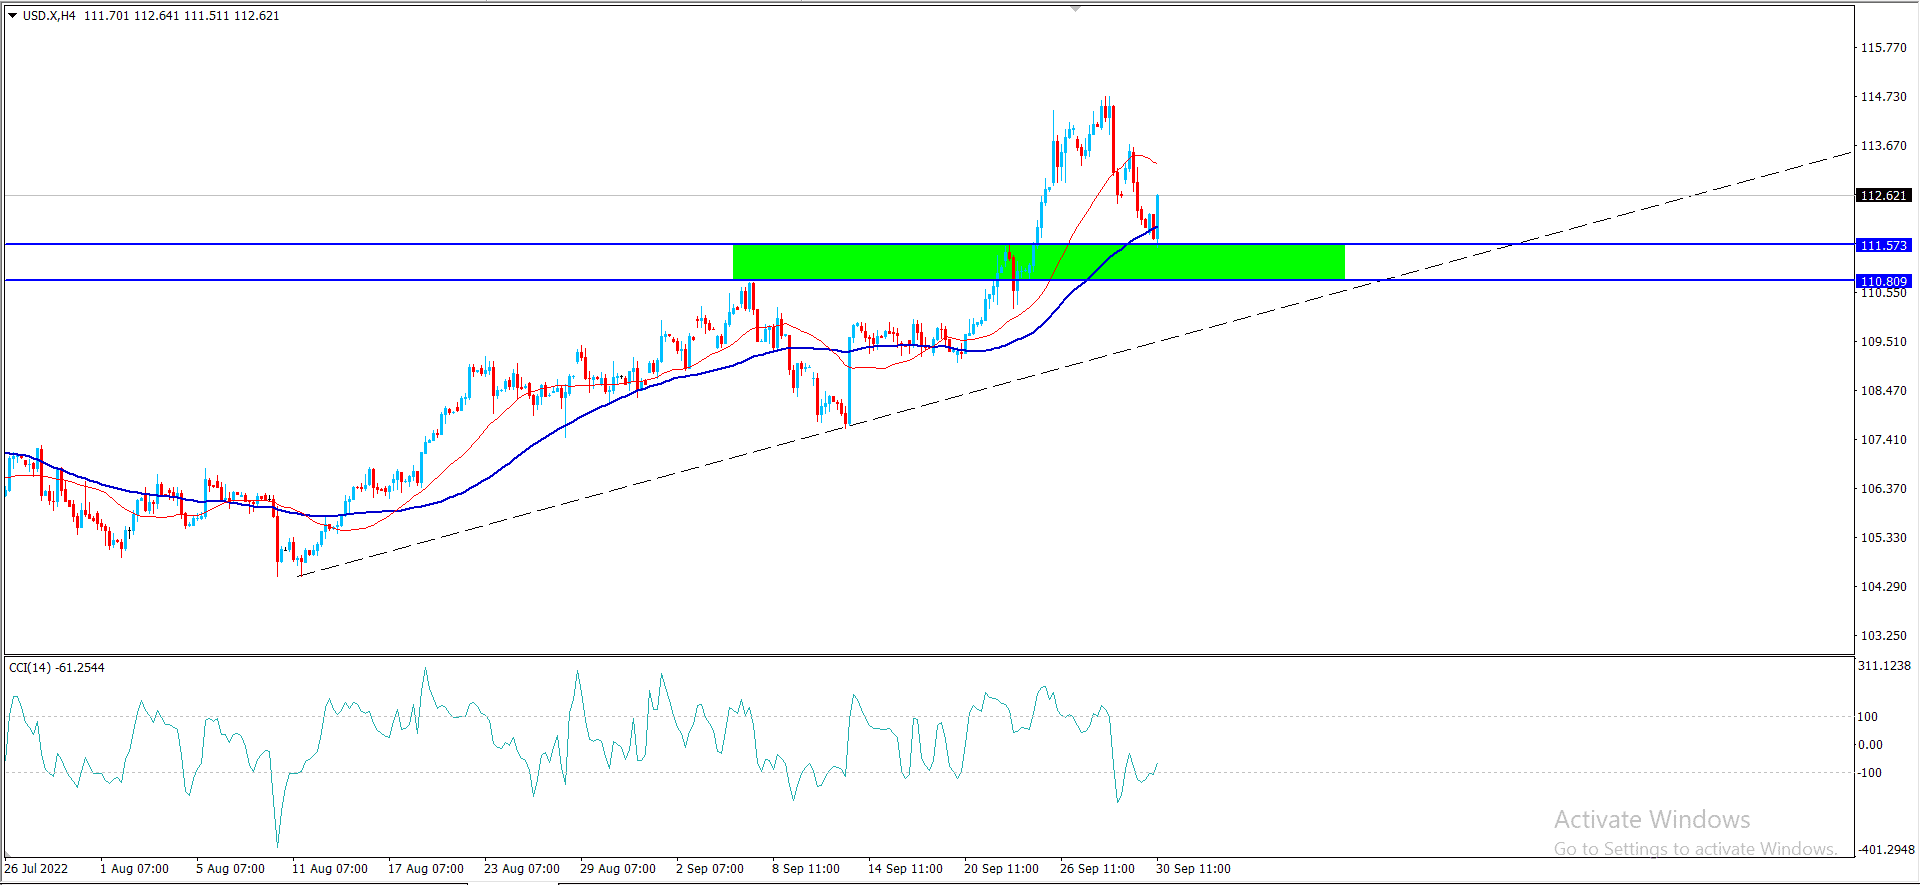
Task: Click the 8 Sep 11:00 time label
Action: click(x=805, y=868)
